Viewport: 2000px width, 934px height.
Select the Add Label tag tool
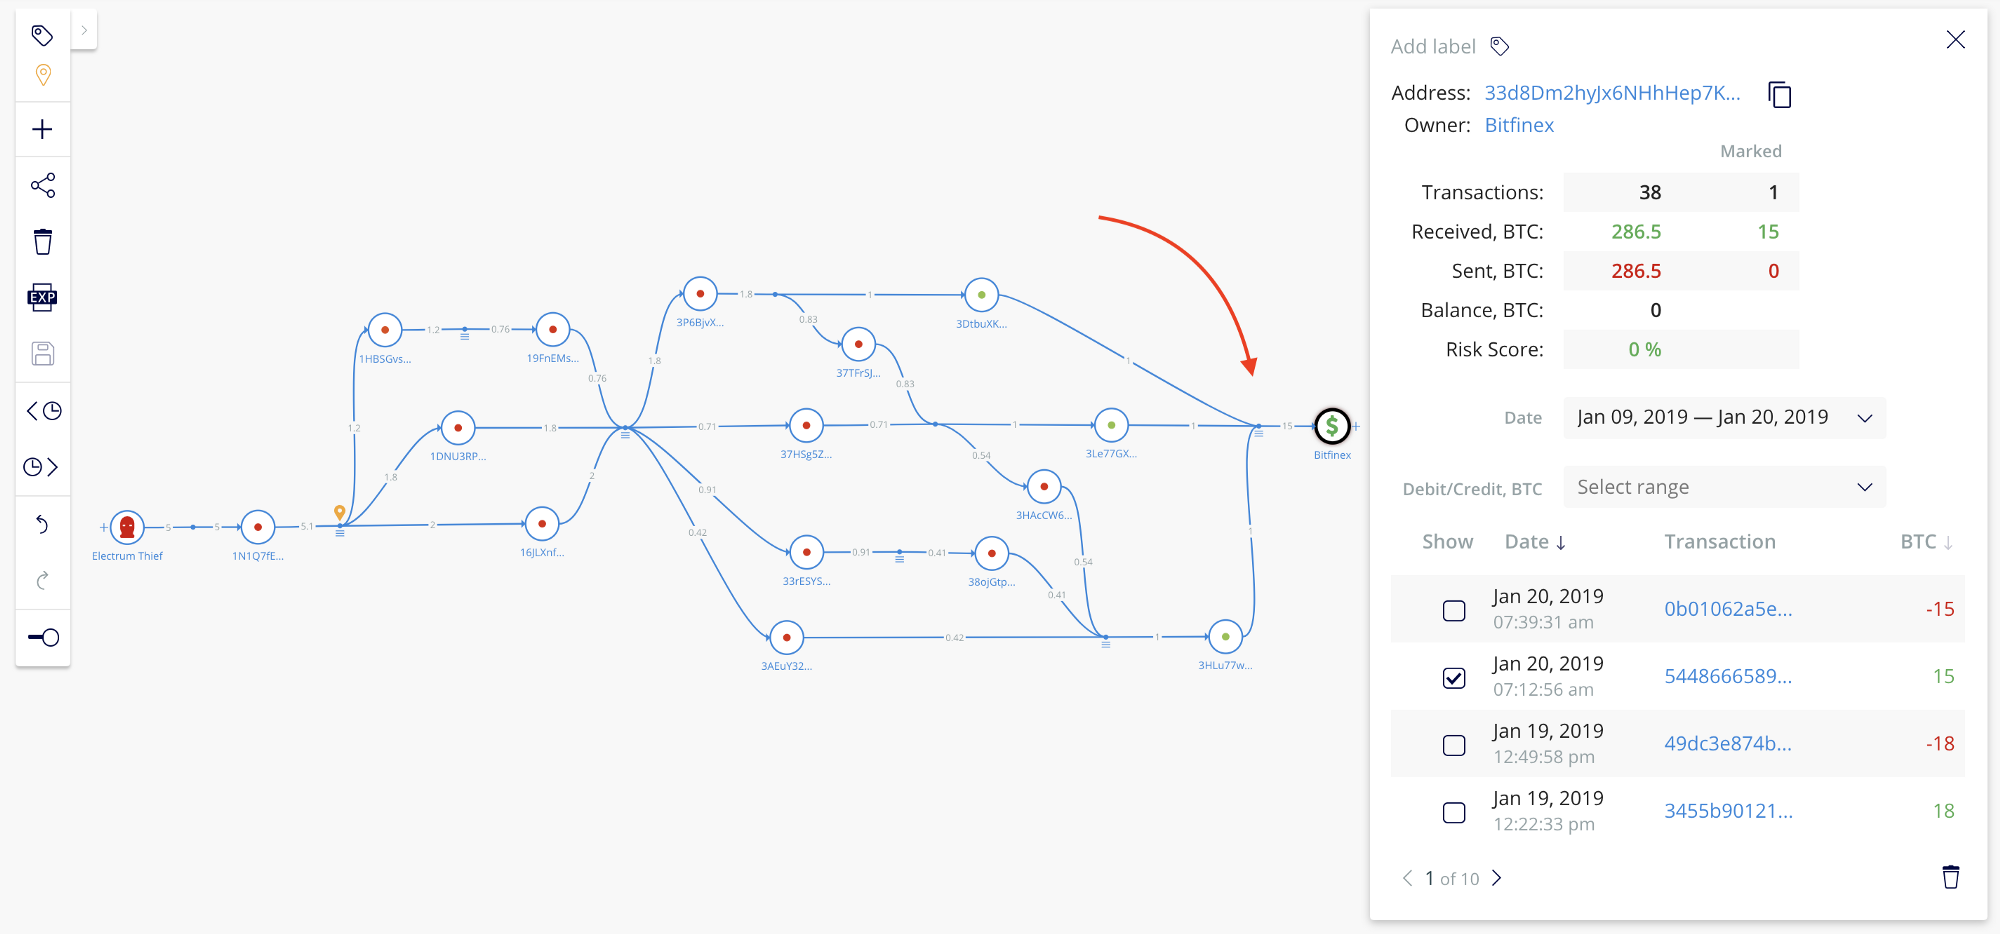point(42,33)
